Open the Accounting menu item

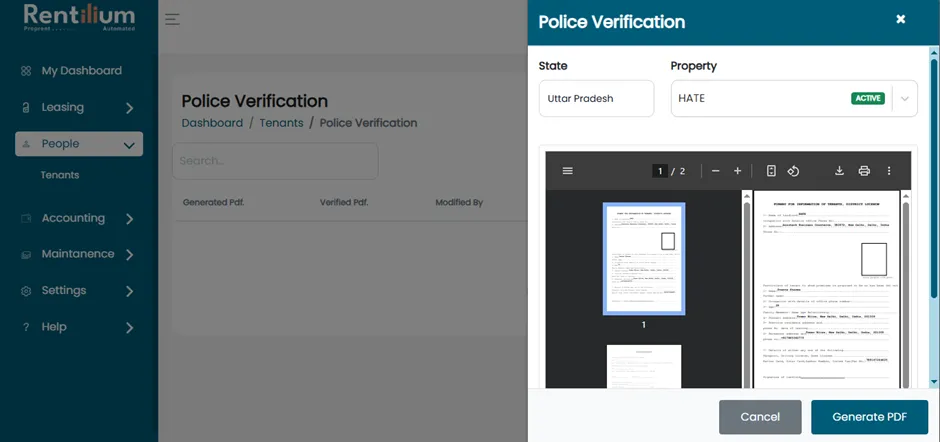tap(73, 218)
